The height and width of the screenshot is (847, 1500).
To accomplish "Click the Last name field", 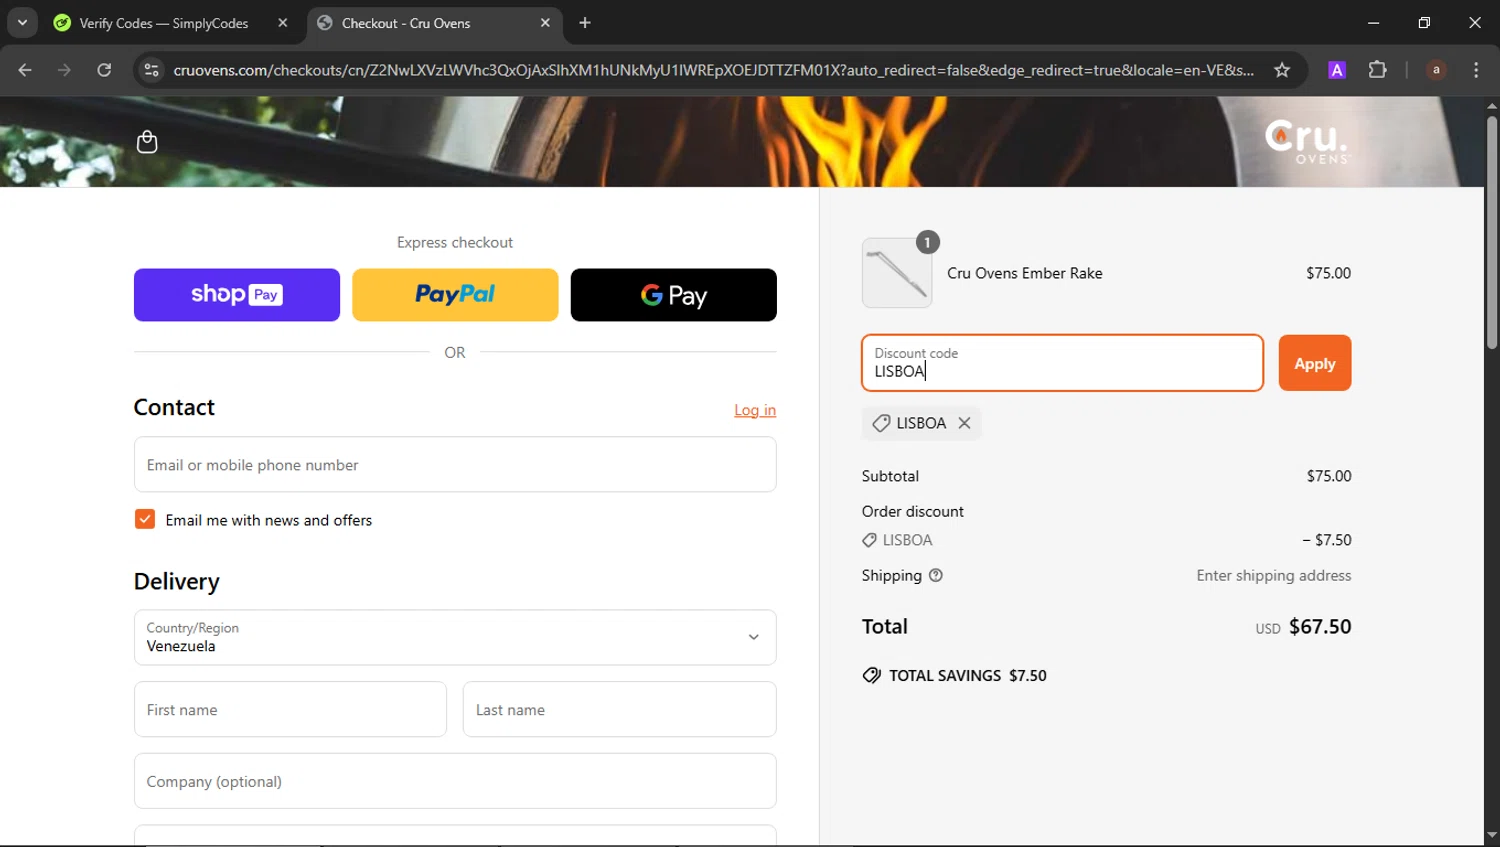I will (x=620, y=709).
